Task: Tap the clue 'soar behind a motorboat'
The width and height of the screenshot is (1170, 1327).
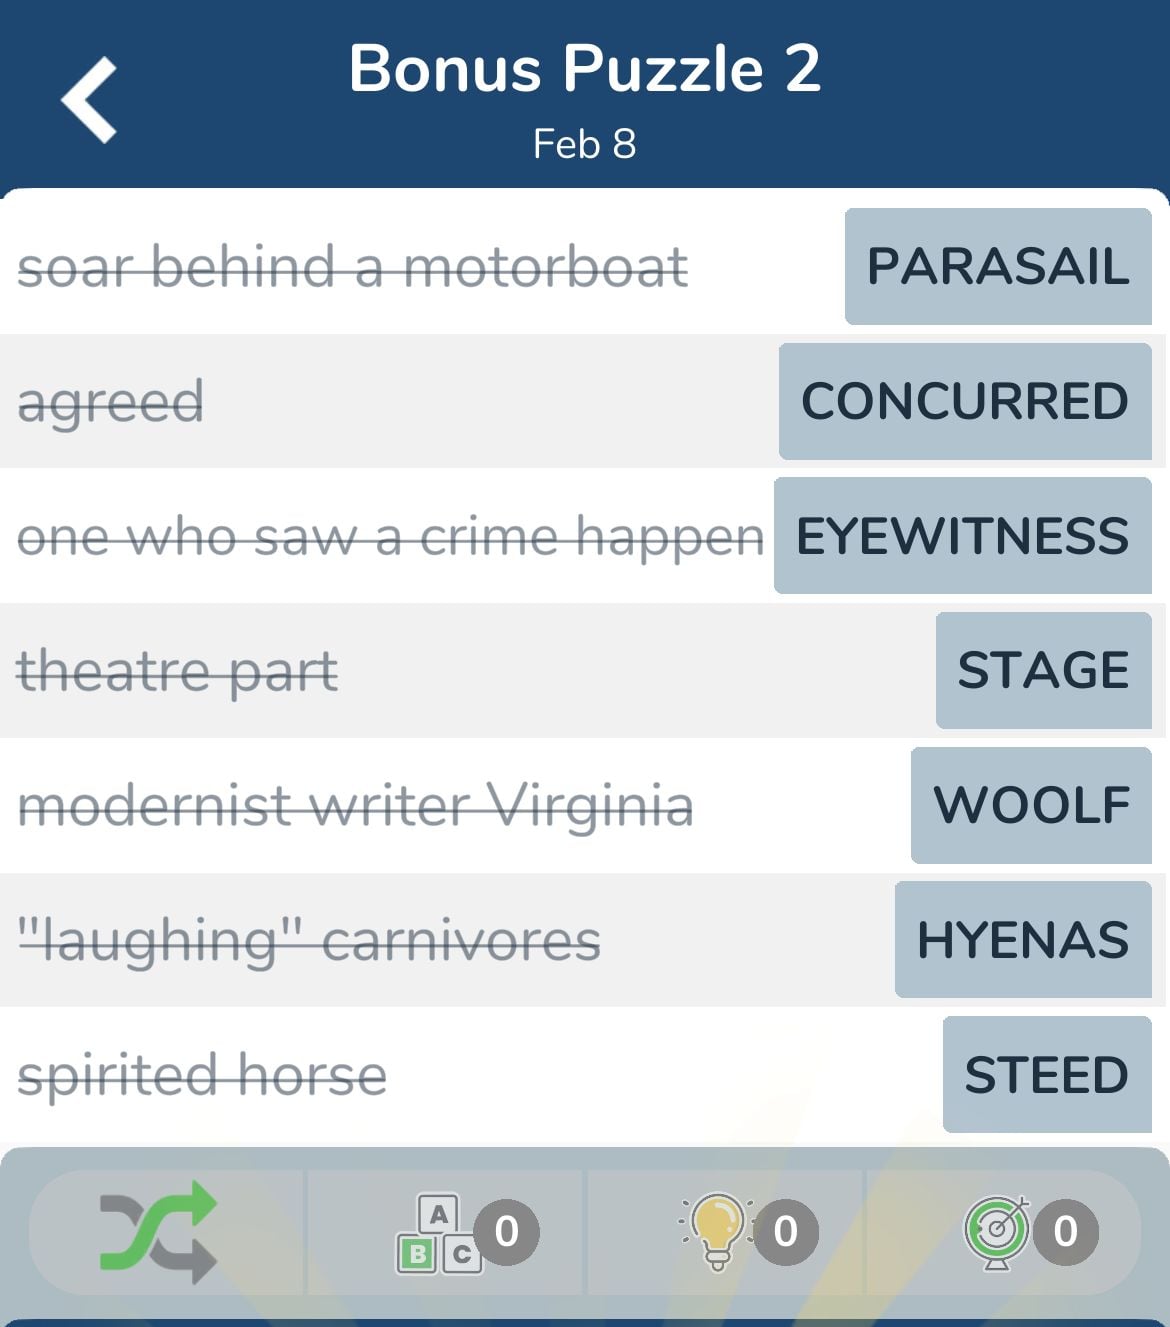Action: click(353, 267)
